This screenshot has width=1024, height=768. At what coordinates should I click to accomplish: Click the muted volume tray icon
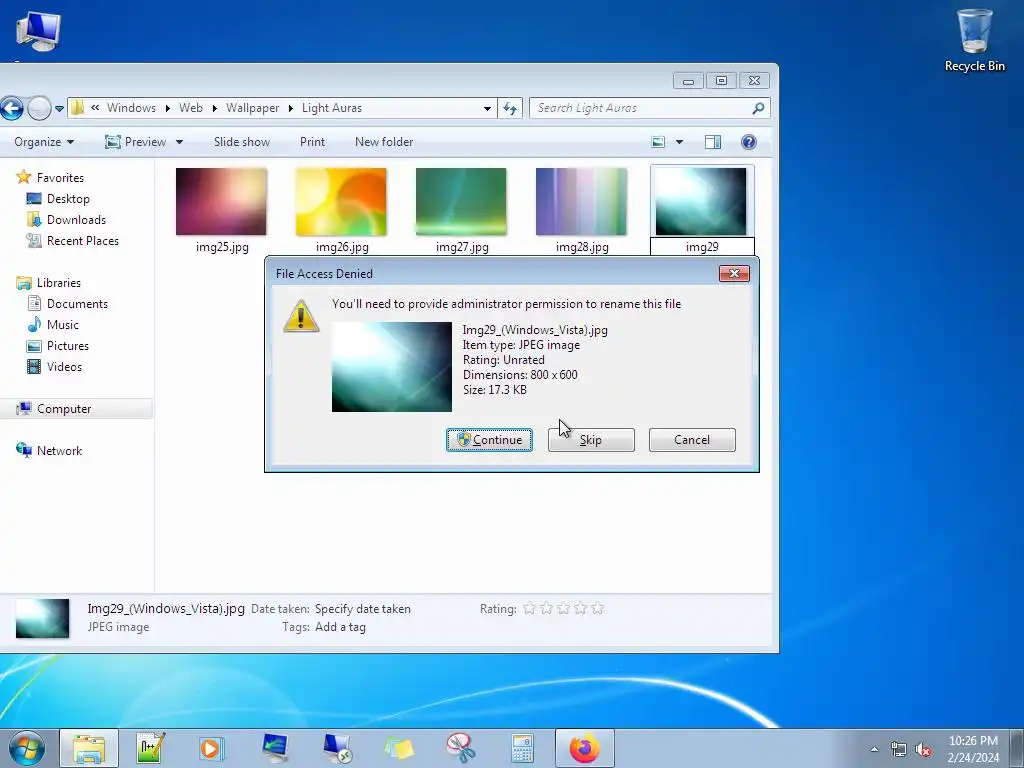click(923, 750)
